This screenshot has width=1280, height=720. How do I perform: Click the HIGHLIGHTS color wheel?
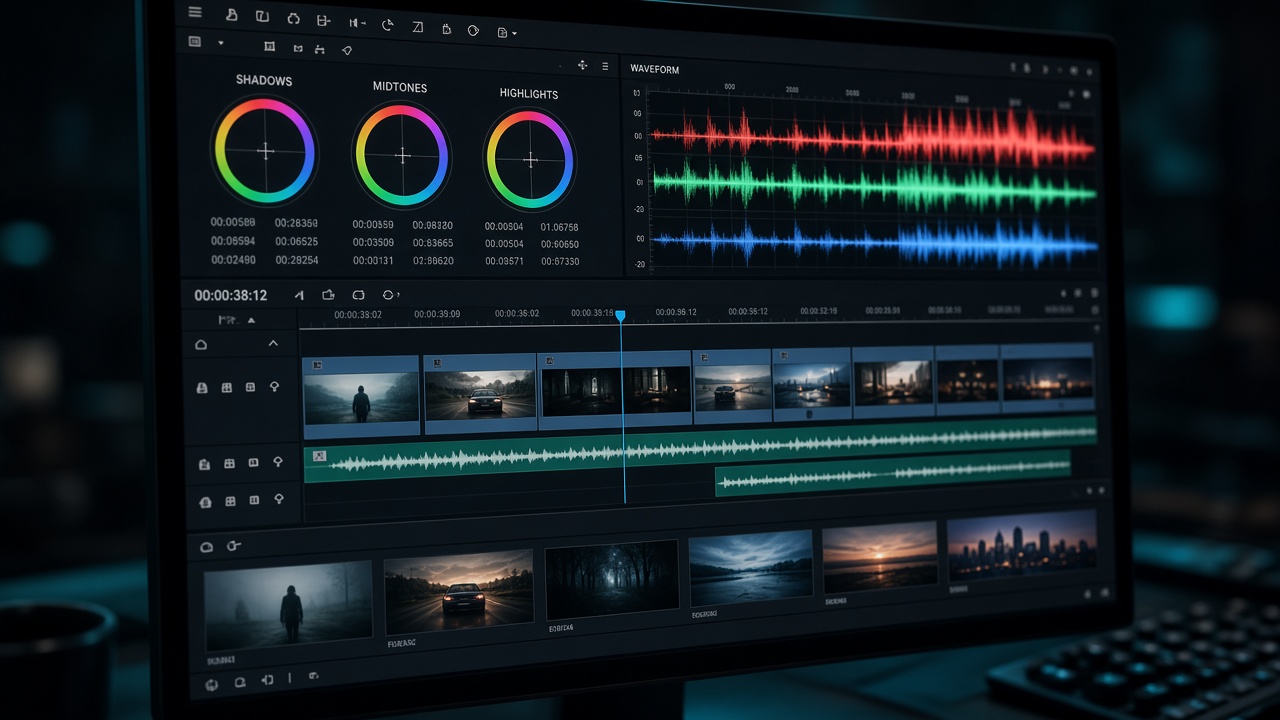tap(530, 160)
